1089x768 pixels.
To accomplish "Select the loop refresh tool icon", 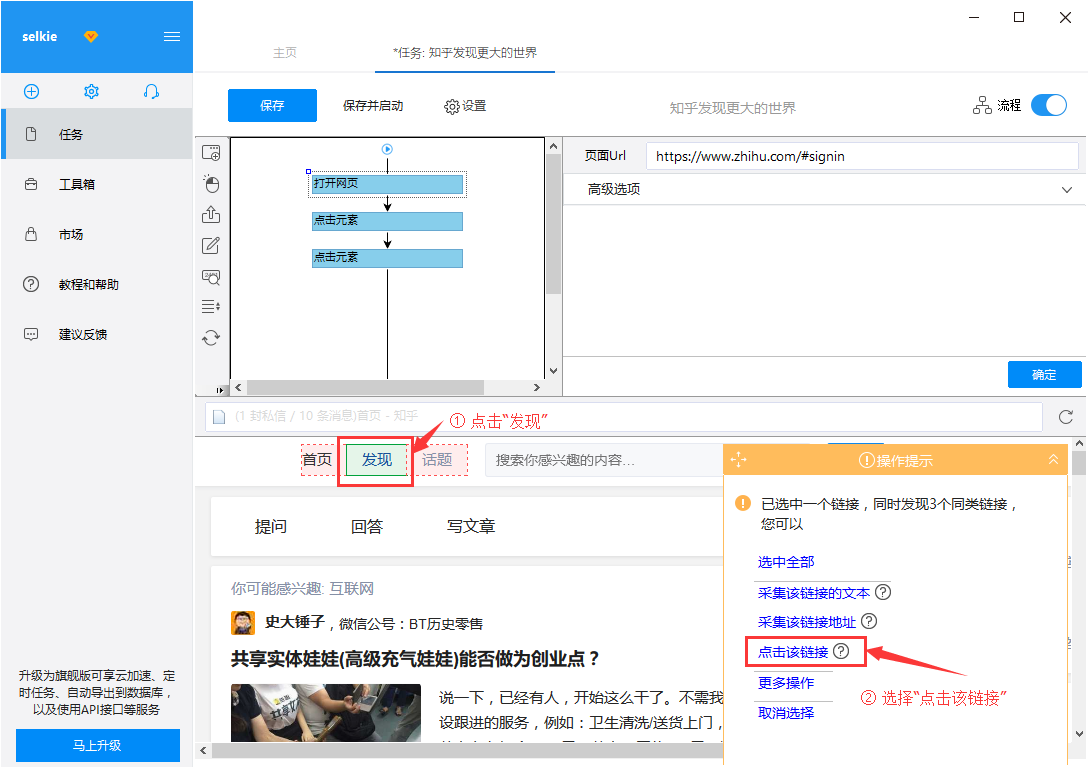I will tap(211, 337).
